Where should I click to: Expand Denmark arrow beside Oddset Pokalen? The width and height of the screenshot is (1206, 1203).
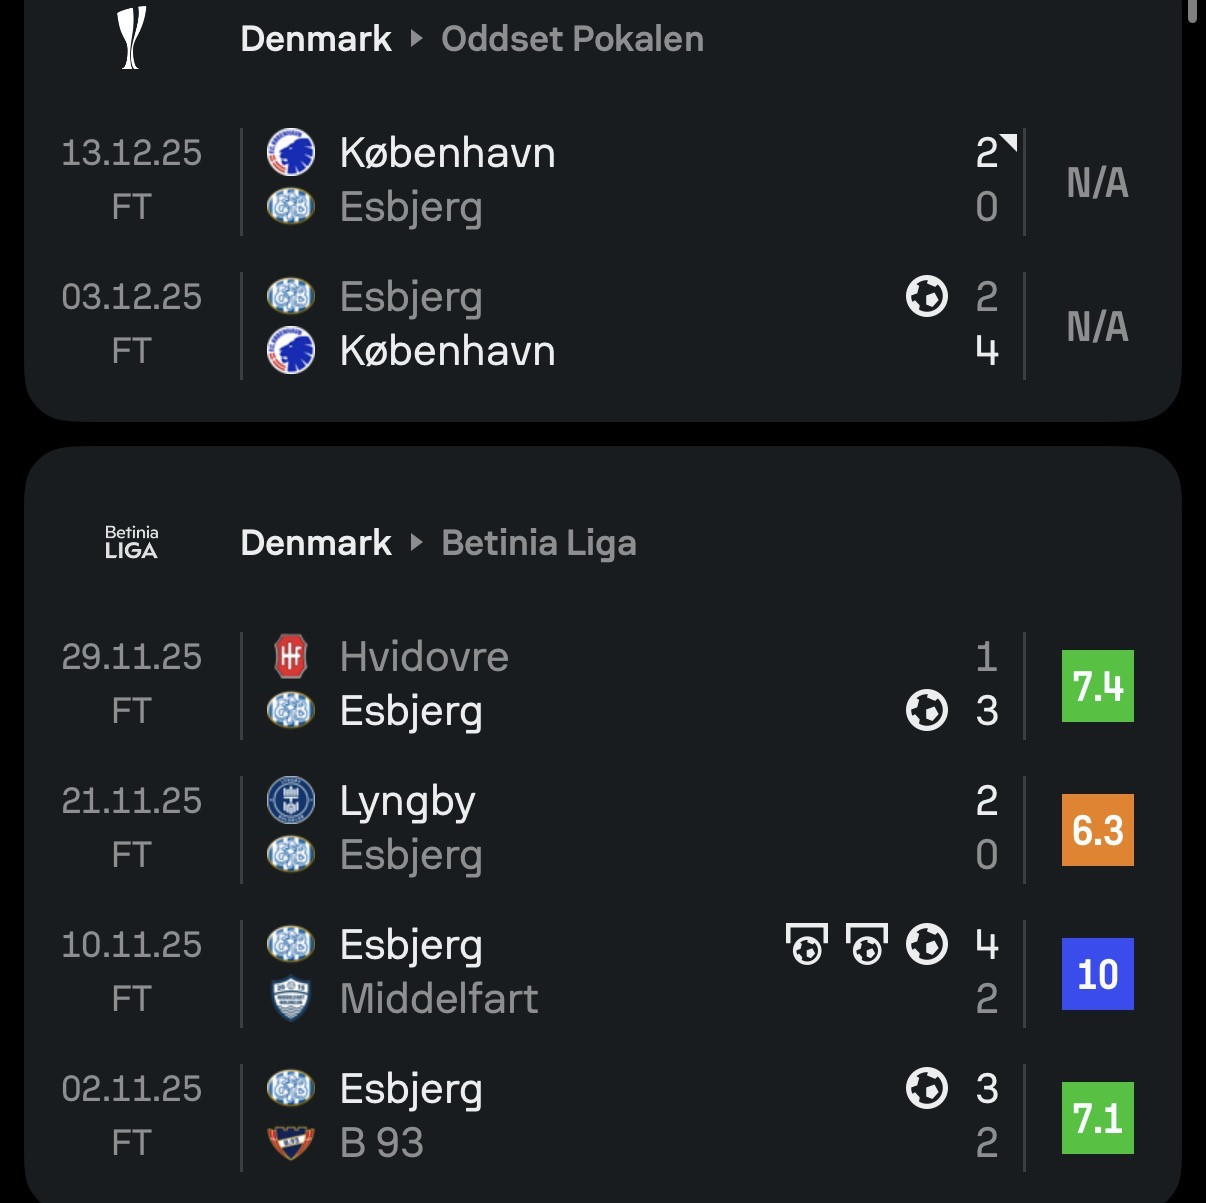417,39
